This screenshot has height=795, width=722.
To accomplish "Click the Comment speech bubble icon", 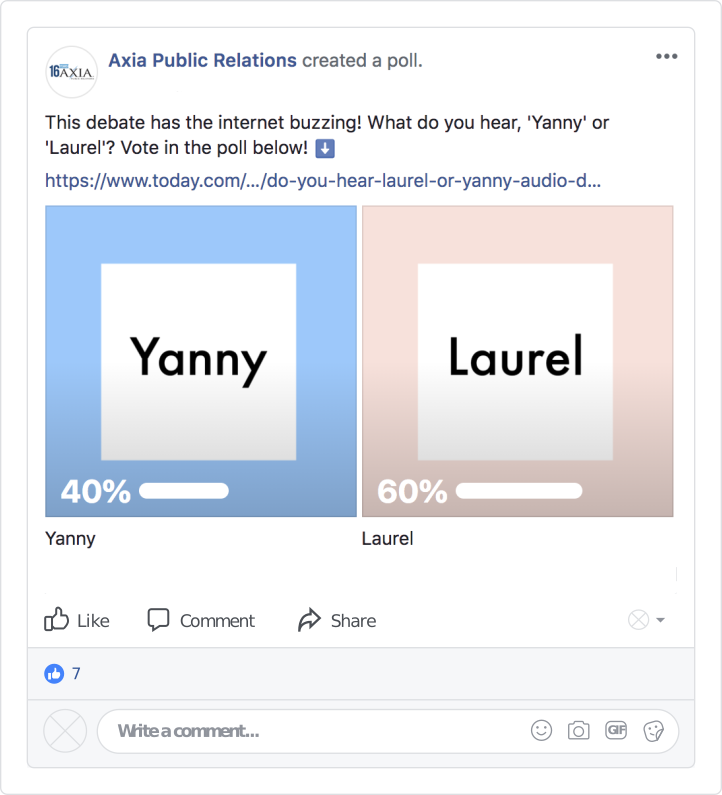I will [159, 620].
